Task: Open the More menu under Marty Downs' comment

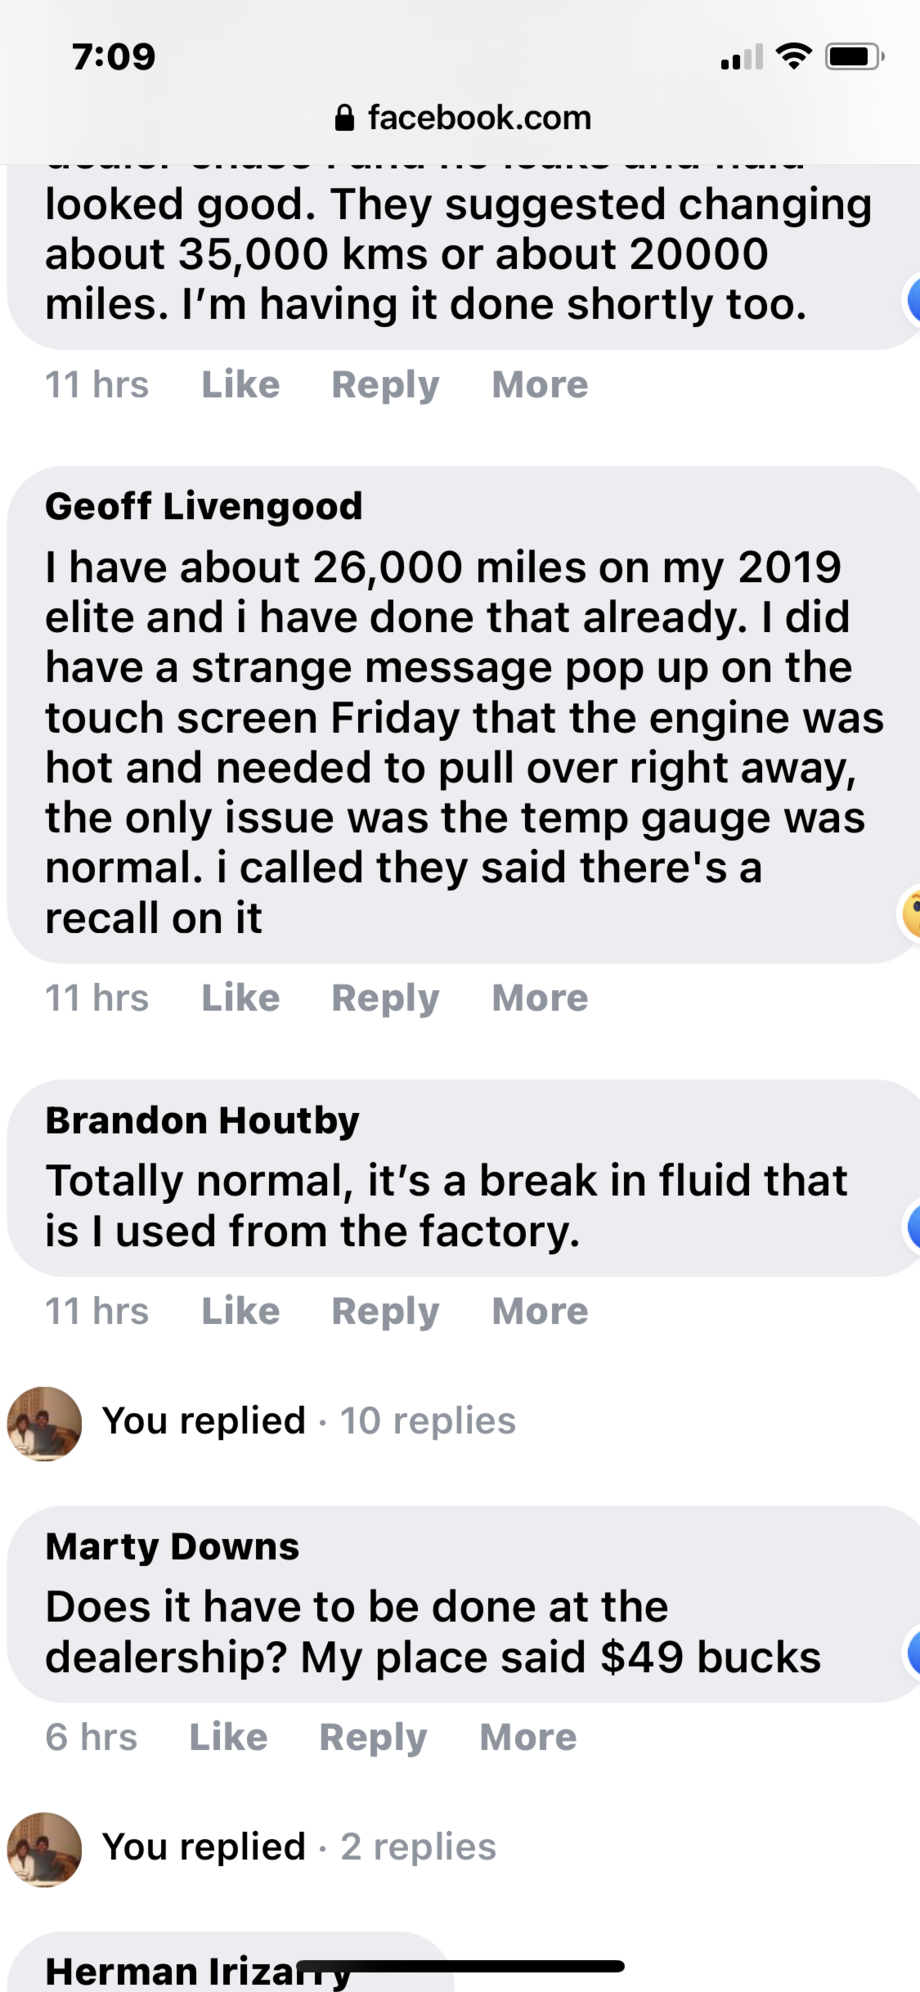Action: [x=528, y=1737]
